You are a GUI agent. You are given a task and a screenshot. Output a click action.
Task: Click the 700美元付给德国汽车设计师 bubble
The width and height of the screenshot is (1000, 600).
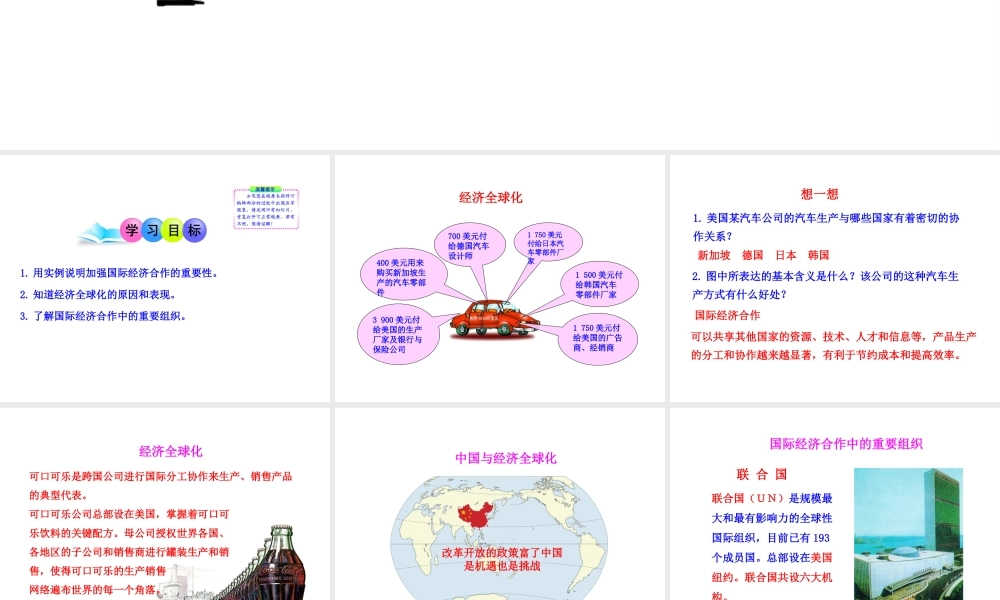pos(469,245)
